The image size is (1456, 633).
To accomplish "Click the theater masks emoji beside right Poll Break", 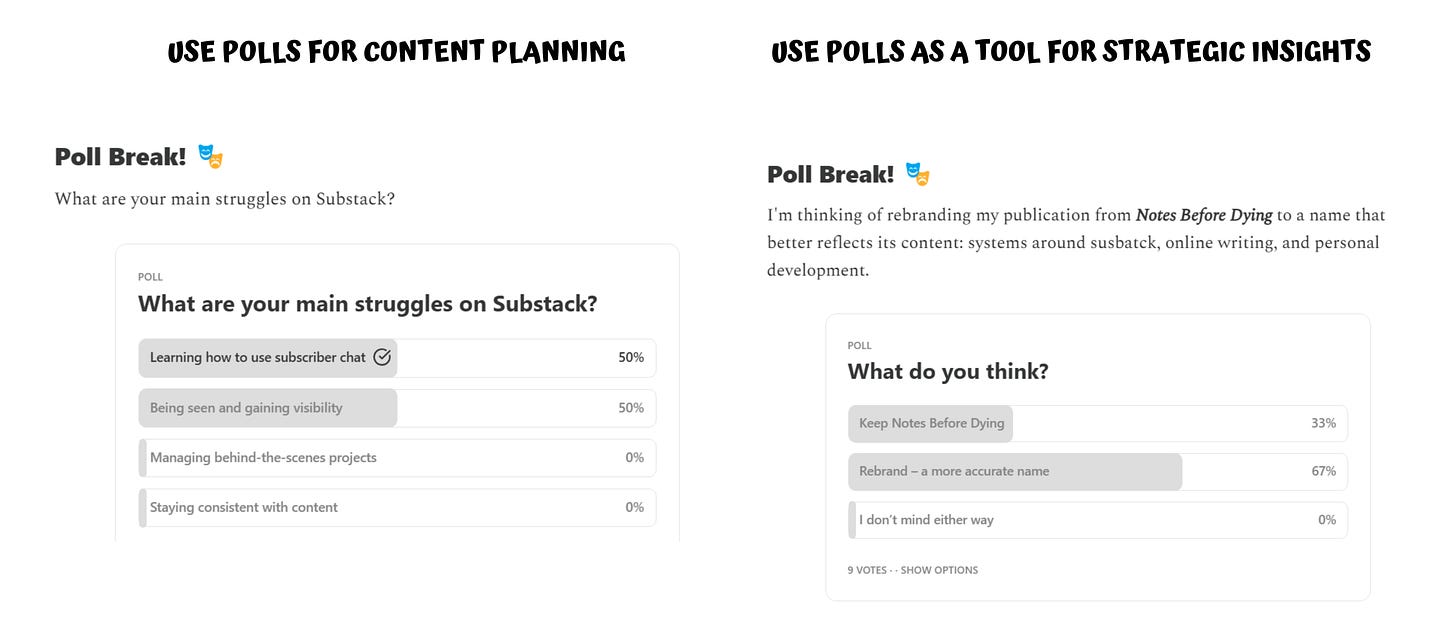I will 918,174.
